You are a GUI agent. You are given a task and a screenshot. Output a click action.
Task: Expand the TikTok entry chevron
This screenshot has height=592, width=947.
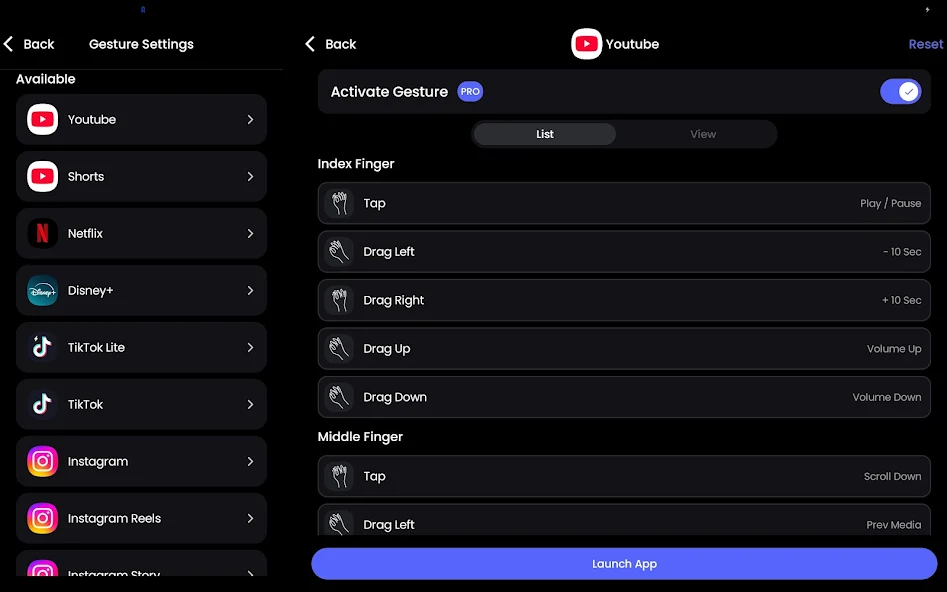coord(250,405)
